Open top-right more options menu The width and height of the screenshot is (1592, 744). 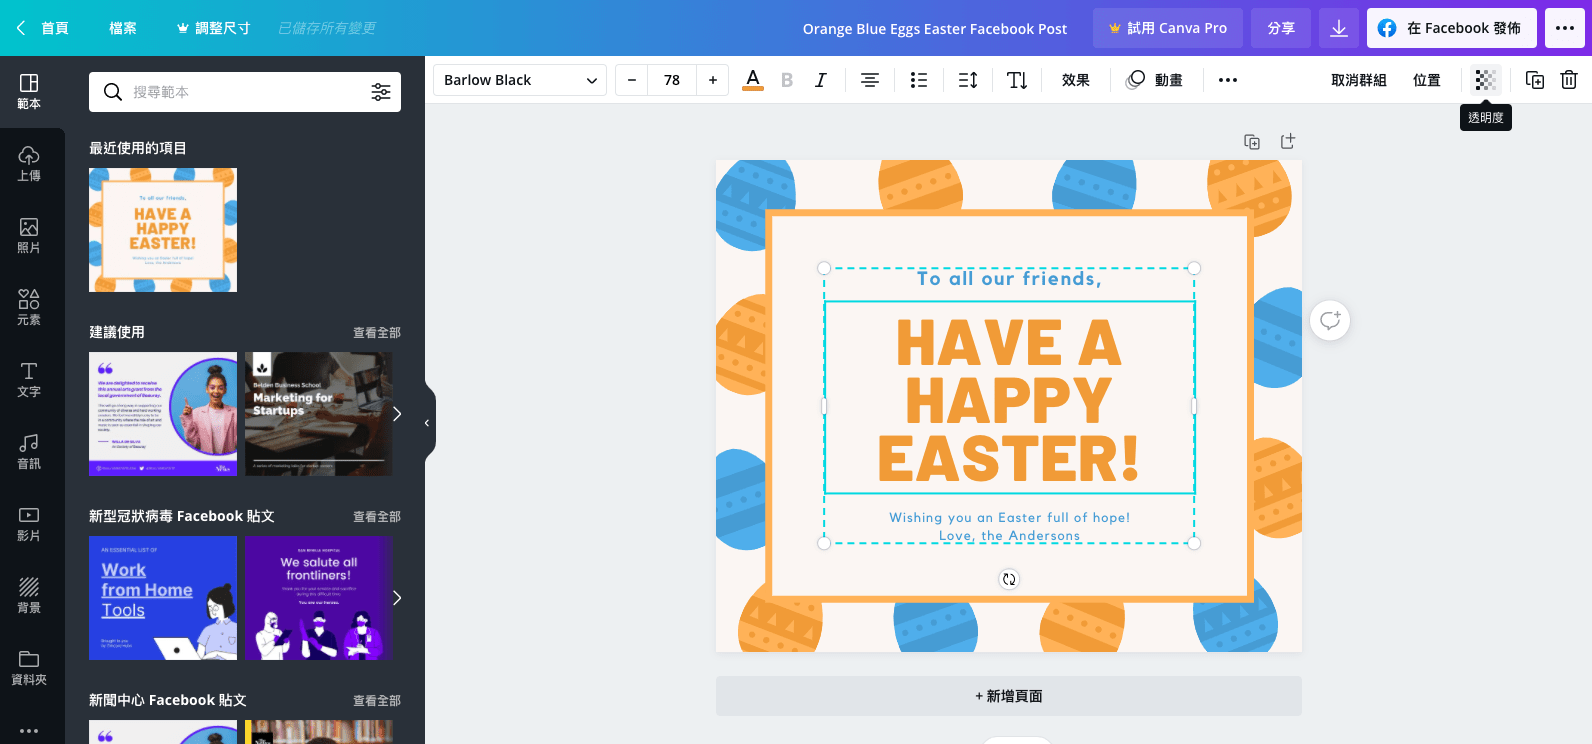click(x=1565, y=28)
